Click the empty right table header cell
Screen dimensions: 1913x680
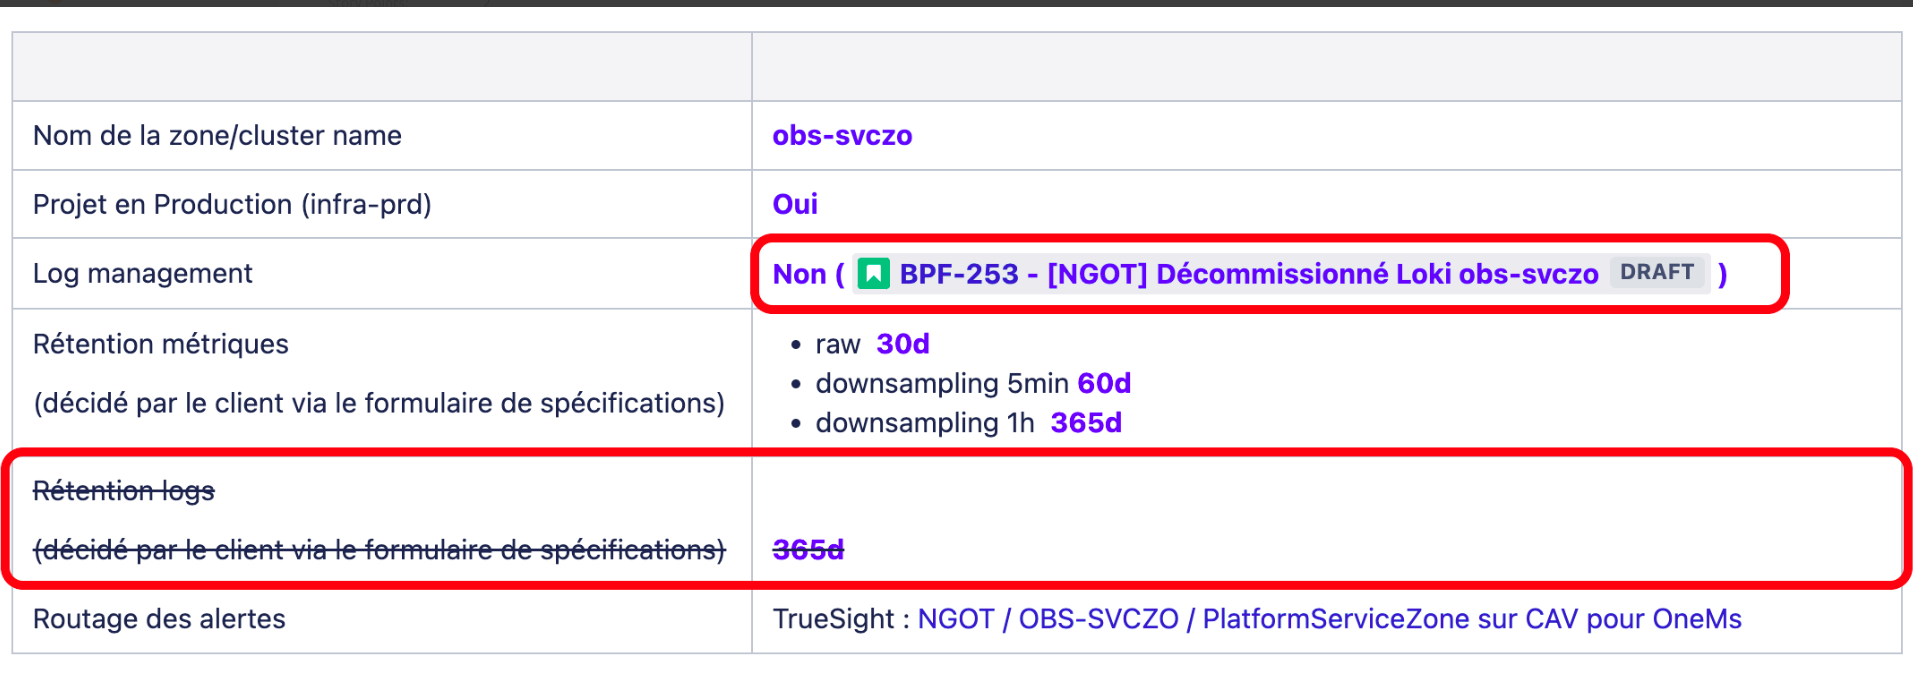1327,67
